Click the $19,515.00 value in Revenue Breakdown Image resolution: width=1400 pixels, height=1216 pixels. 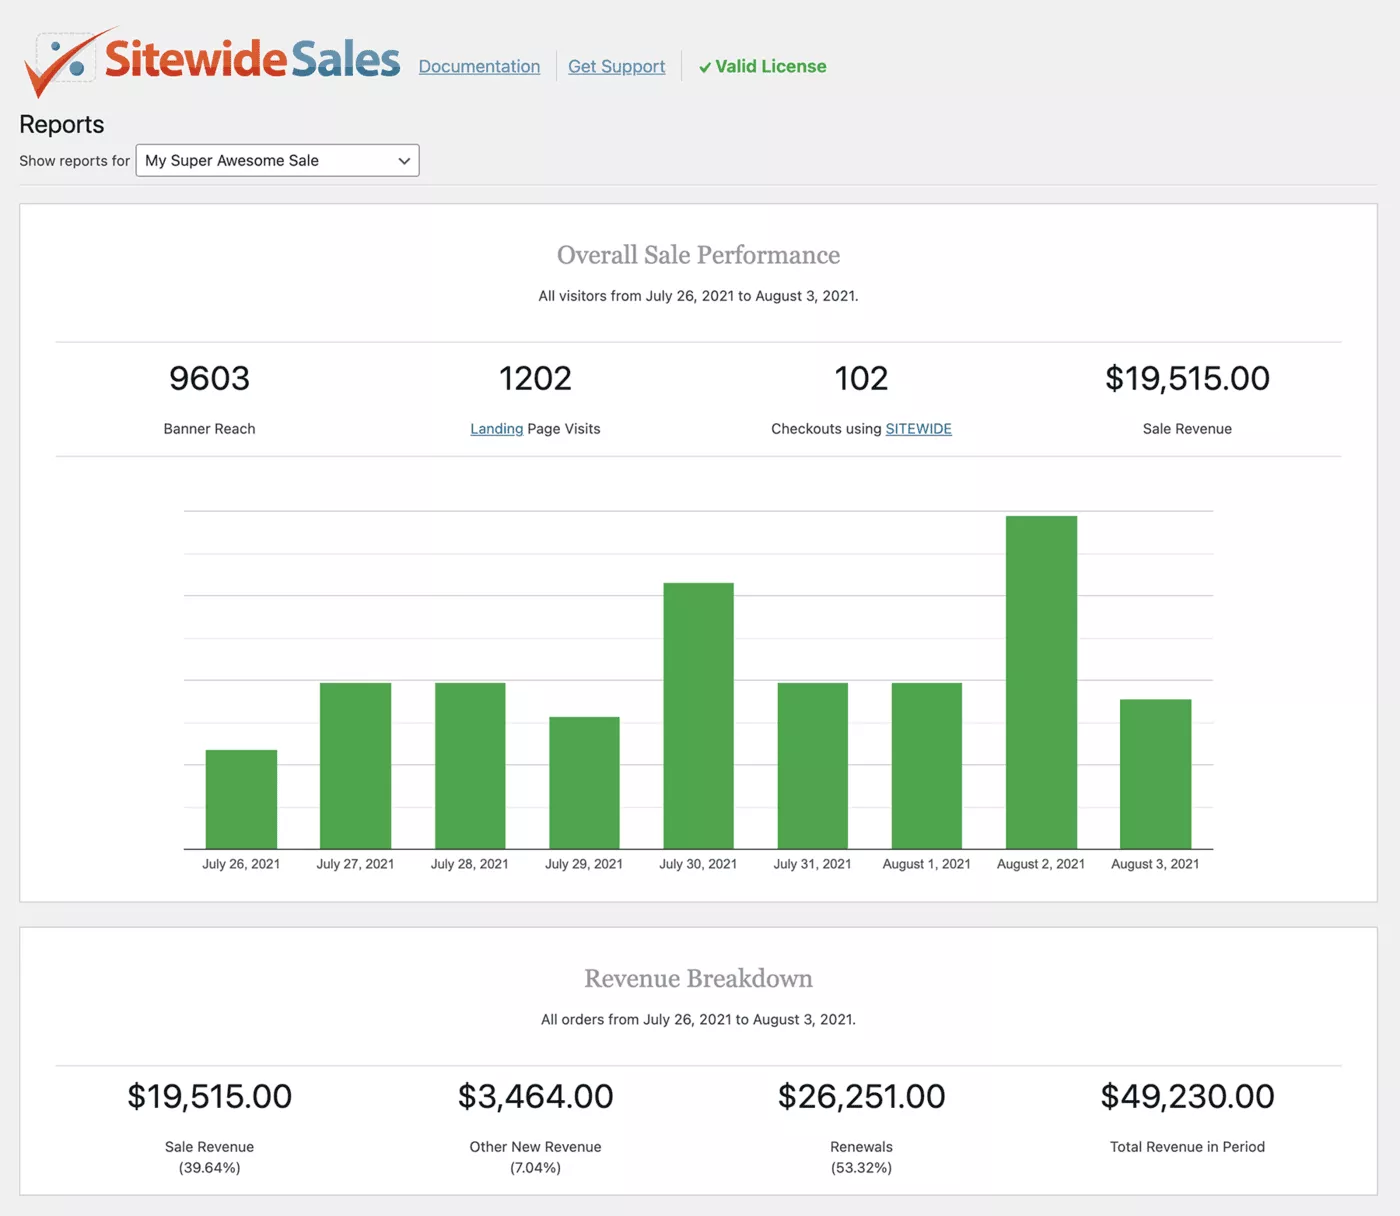209,1096
